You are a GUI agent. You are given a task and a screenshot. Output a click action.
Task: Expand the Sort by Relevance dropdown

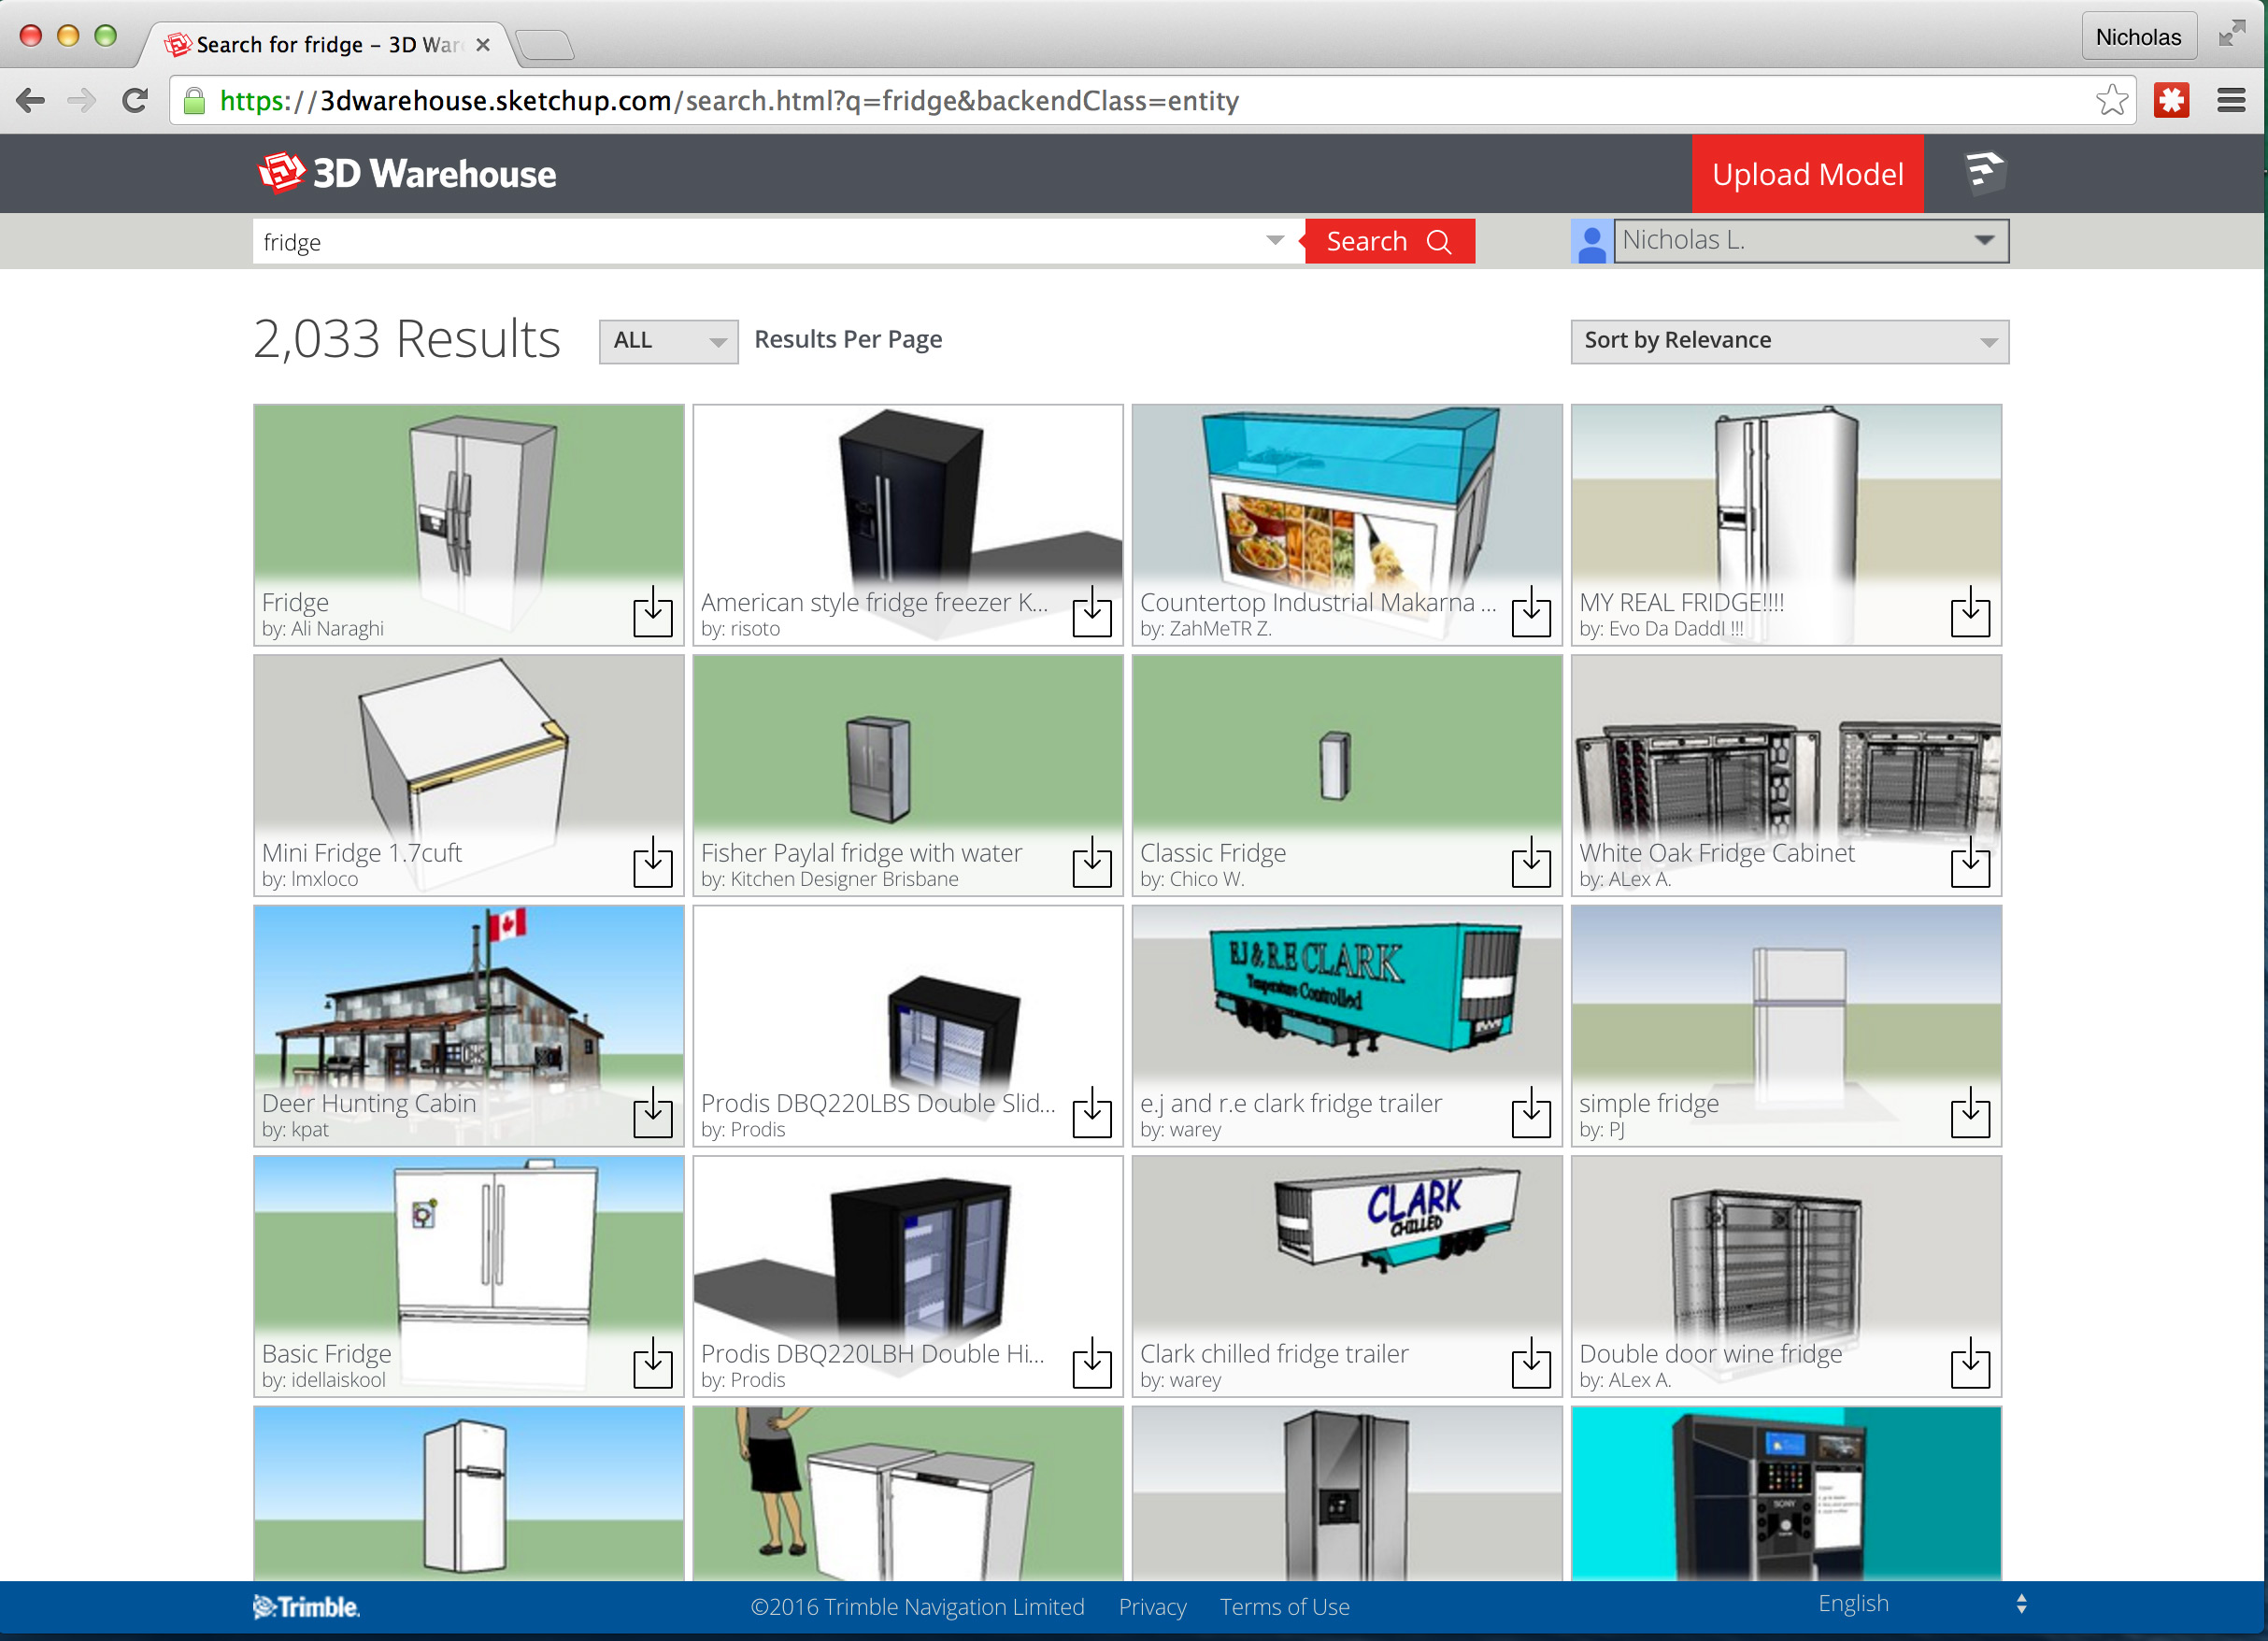(x=1788, y=341)
